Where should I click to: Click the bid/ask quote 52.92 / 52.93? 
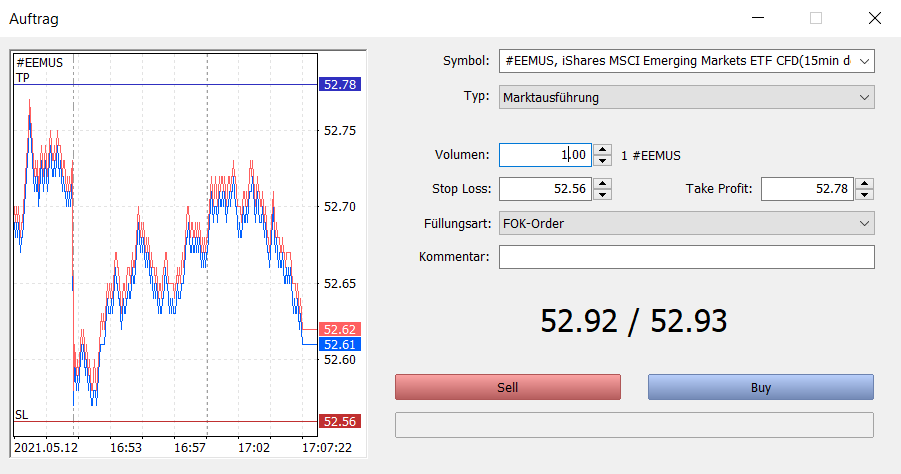click(x=634, y=321)
